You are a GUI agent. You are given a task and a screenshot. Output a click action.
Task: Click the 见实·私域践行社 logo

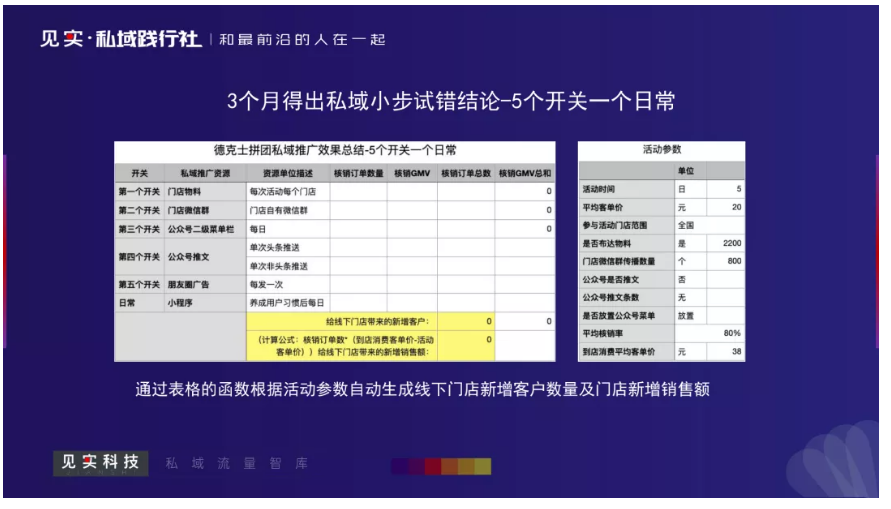[120, 39]
